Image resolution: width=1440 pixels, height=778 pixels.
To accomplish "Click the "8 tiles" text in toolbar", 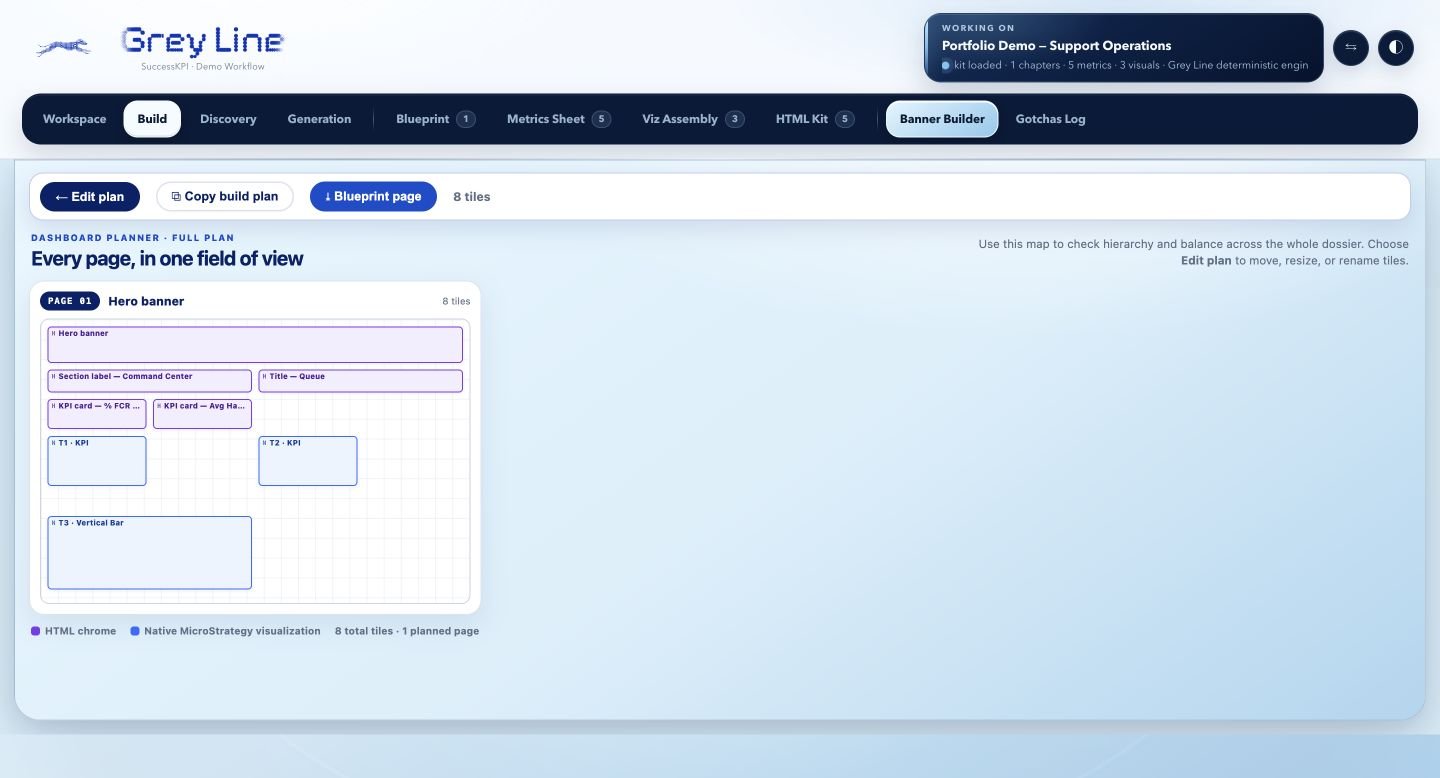I will point(472,197).
